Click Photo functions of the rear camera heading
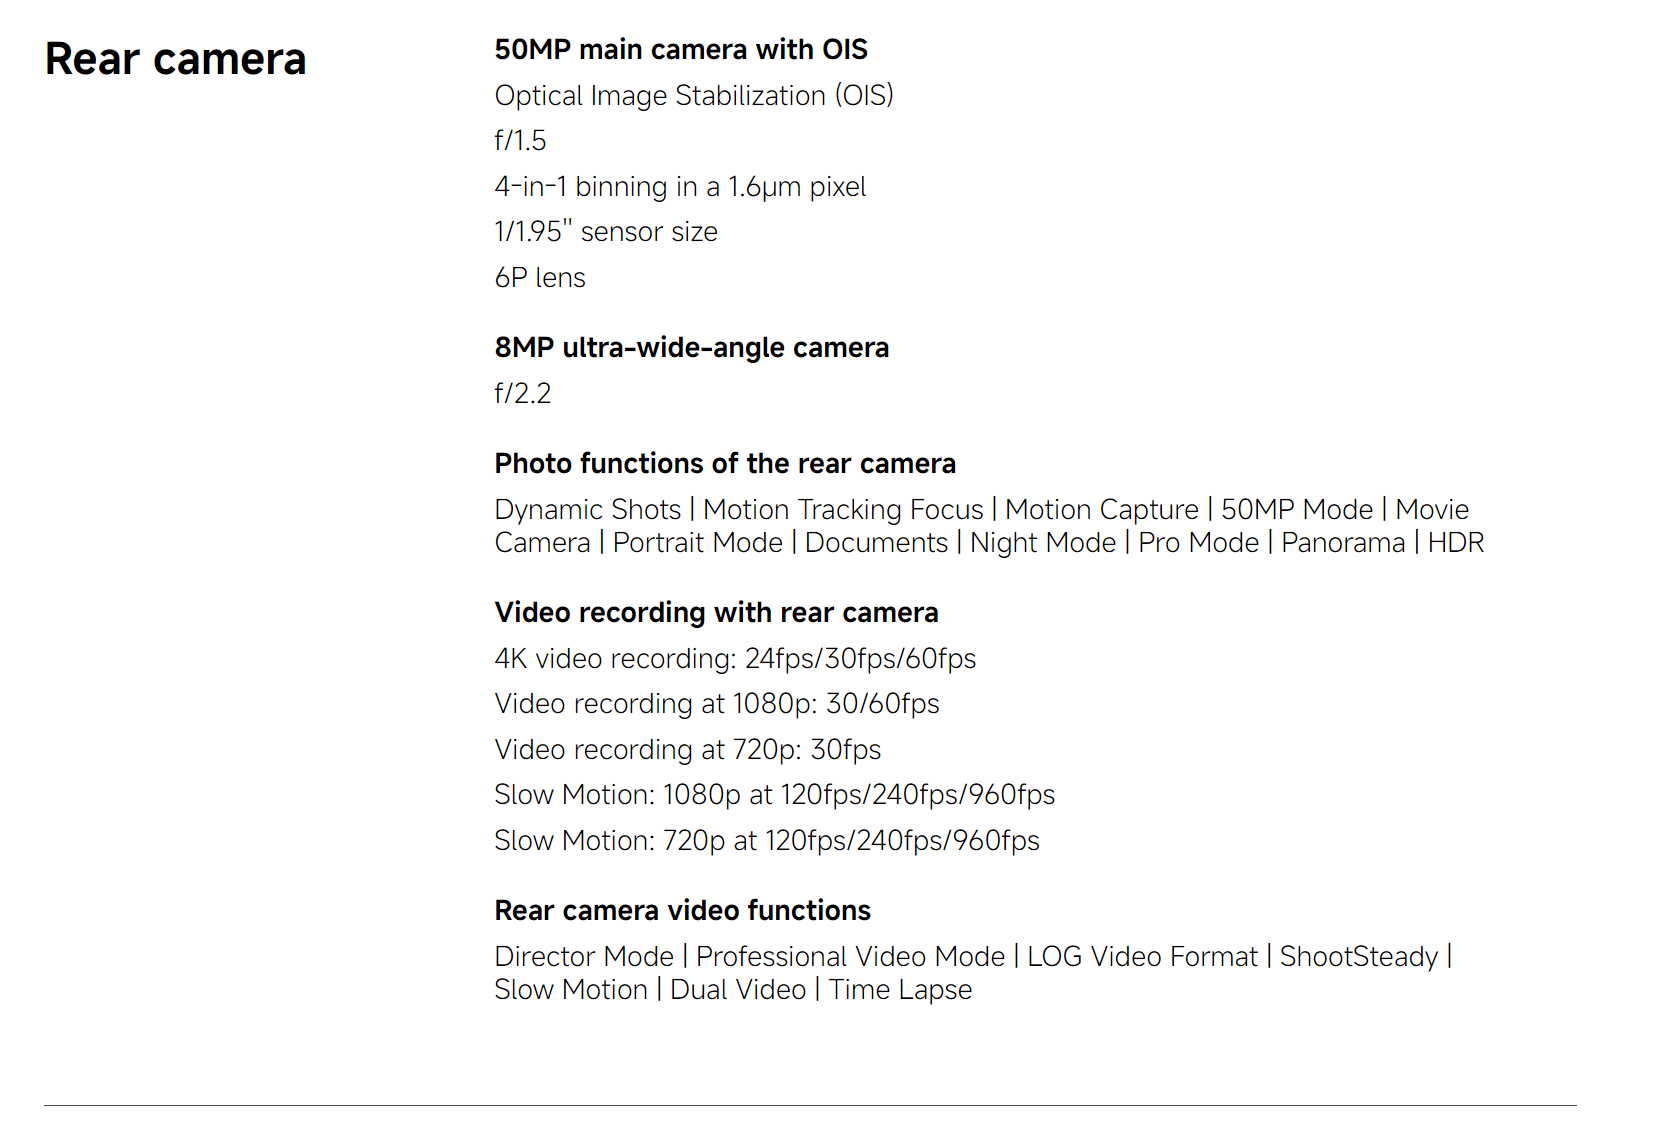The width and height of the screenshot is (1662, 1143). [725, 464]
